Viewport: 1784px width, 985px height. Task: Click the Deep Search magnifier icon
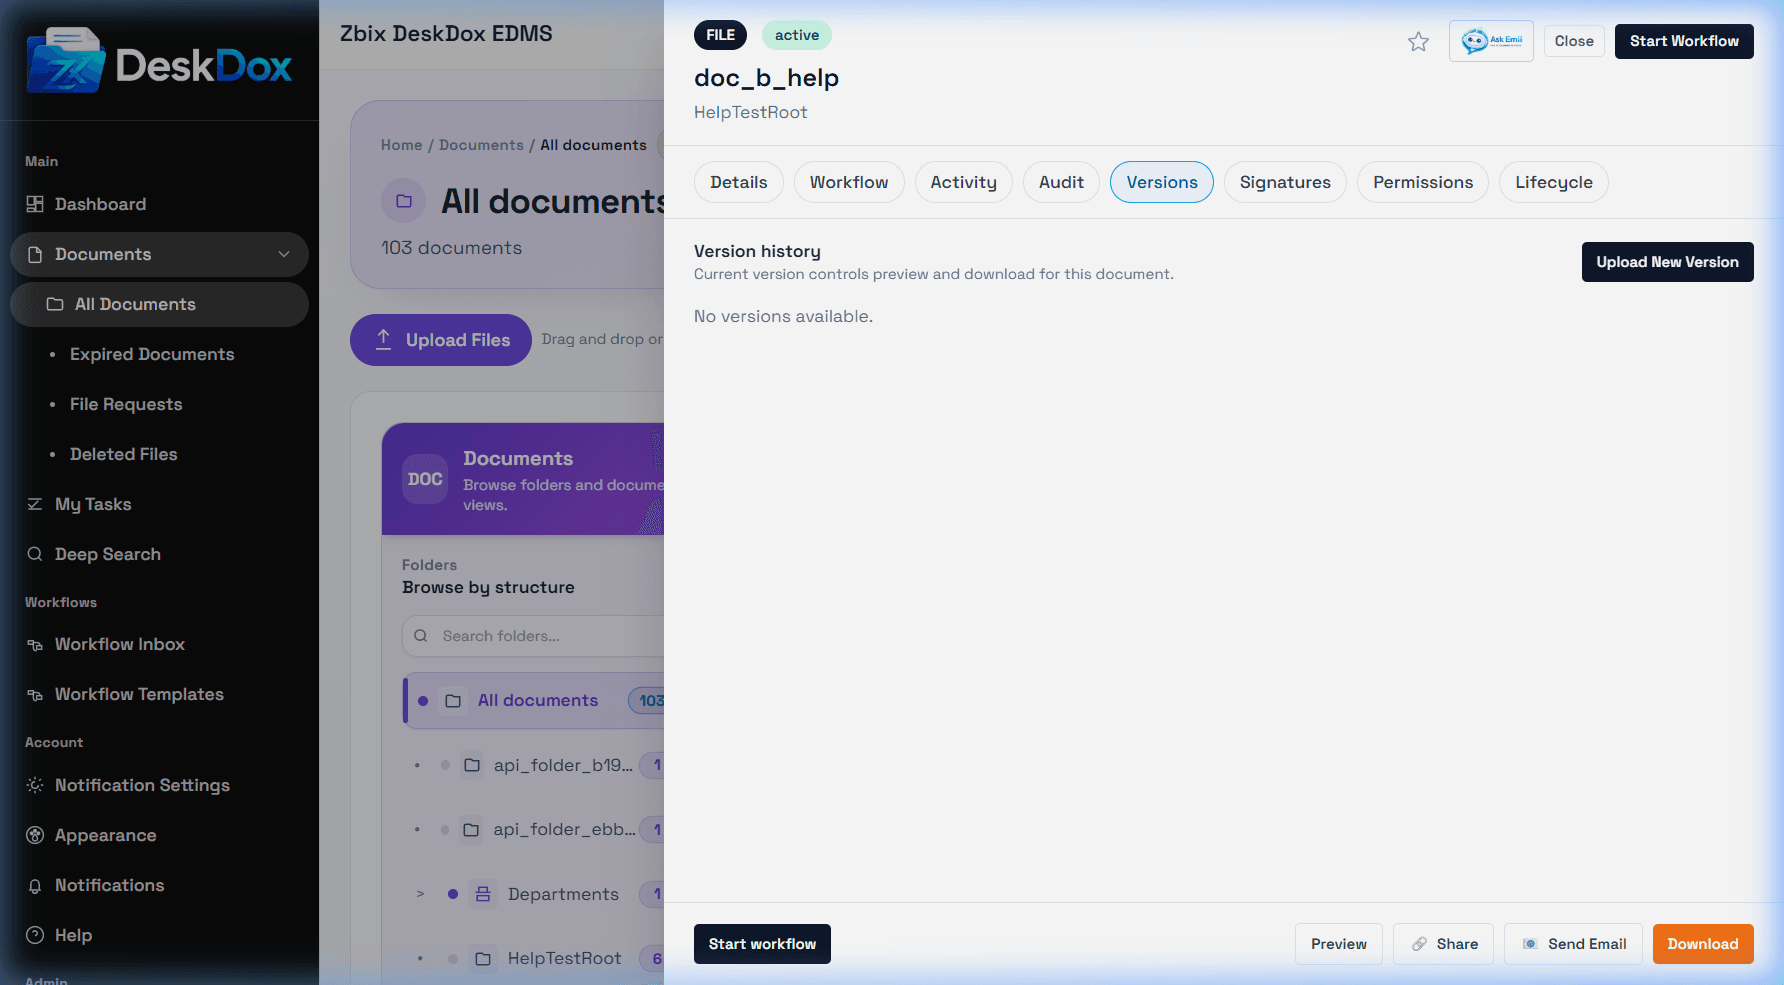[x=35, y=554]
